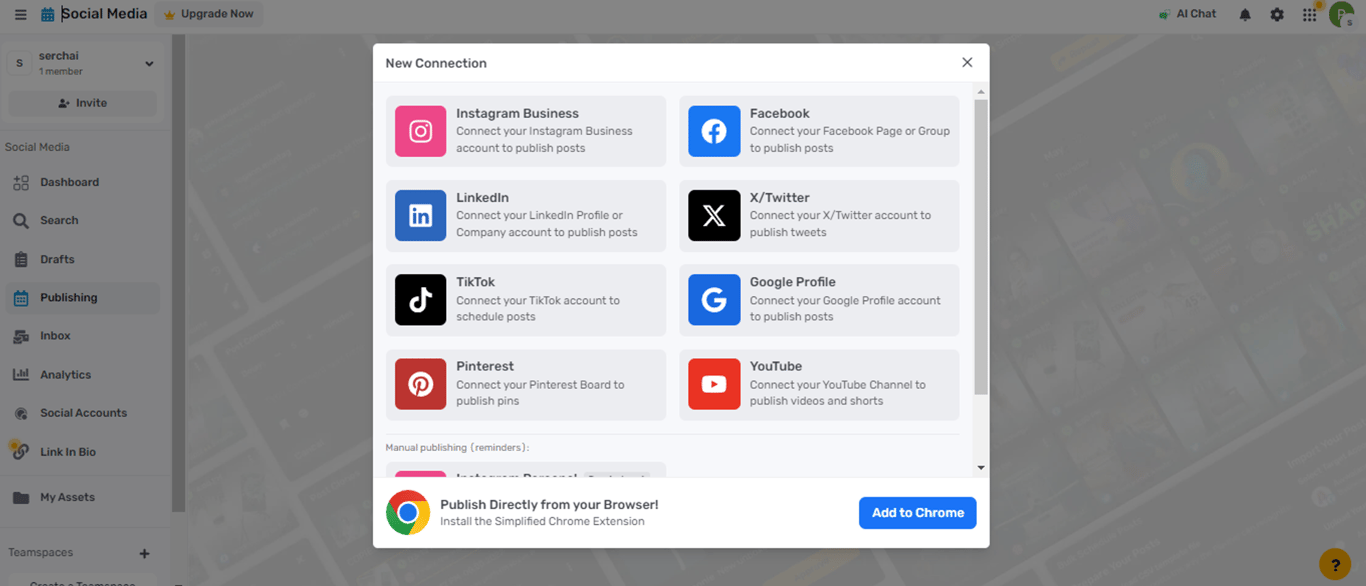
Task: Click the user profile avatar
Action: click(1341, 14)
